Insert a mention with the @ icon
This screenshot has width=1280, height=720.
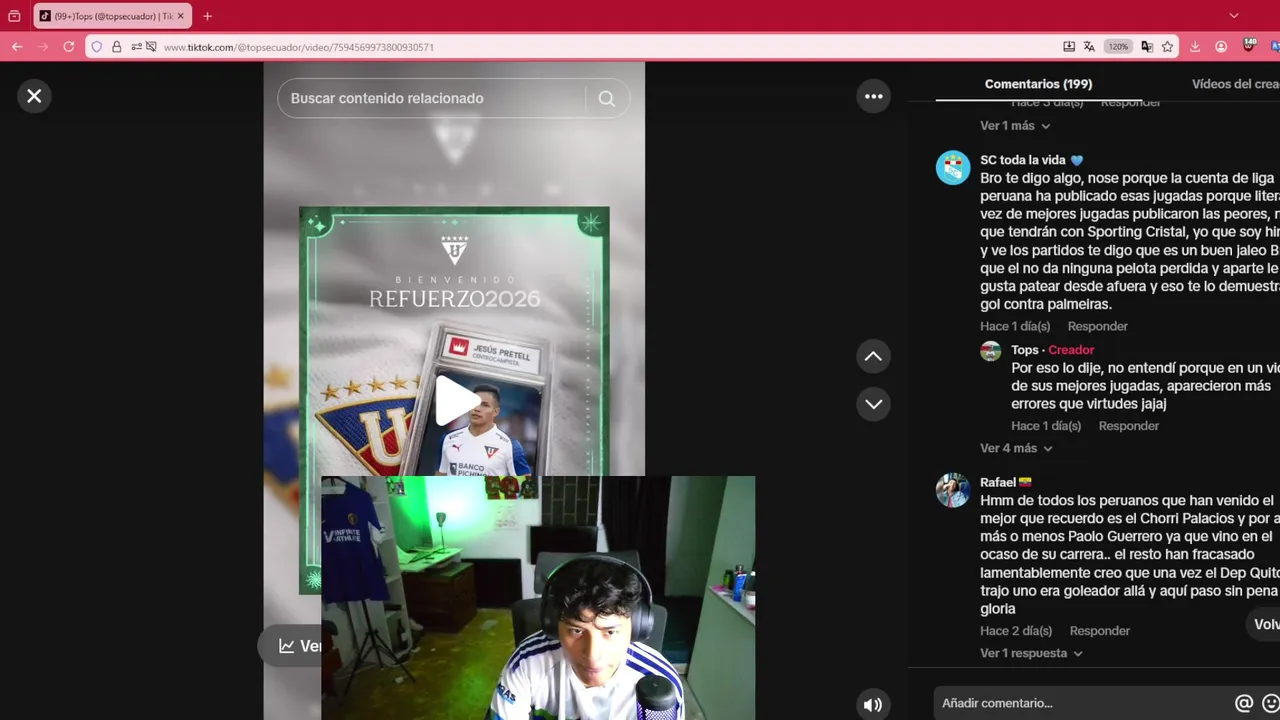pyautogui.click(x=1244, y=703)
